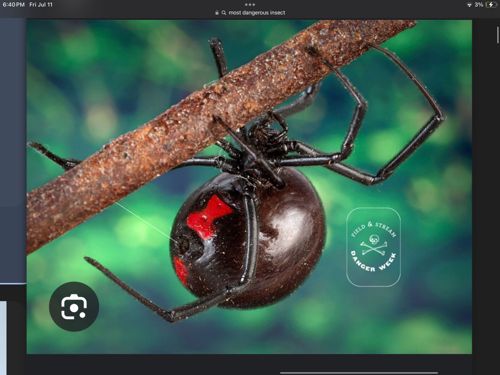The width and height of the screenshot is (500, 375).
Task: Tap the Fri Jul 11 date in status bar
Action: point(41,5)
